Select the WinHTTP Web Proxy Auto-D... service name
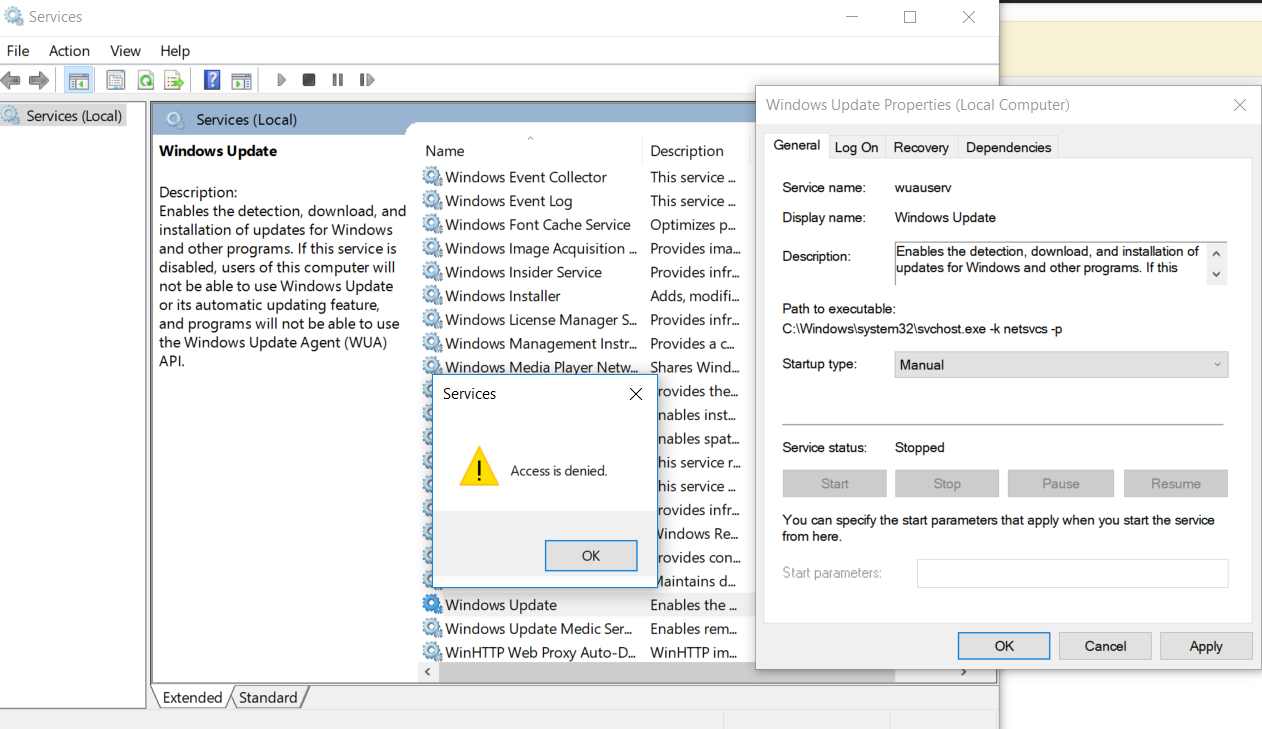The height and width of the screenshot is (729, 1262). [540, 653]
